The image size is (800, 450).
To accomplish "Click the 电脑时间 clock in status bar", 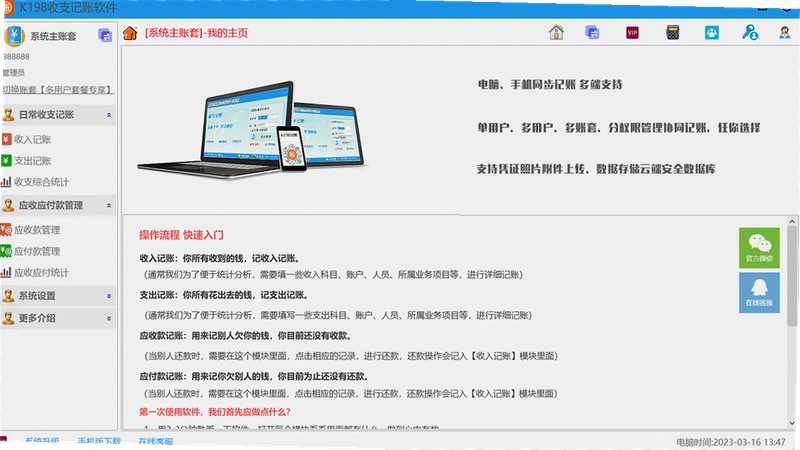I will [x=731, y=442].
